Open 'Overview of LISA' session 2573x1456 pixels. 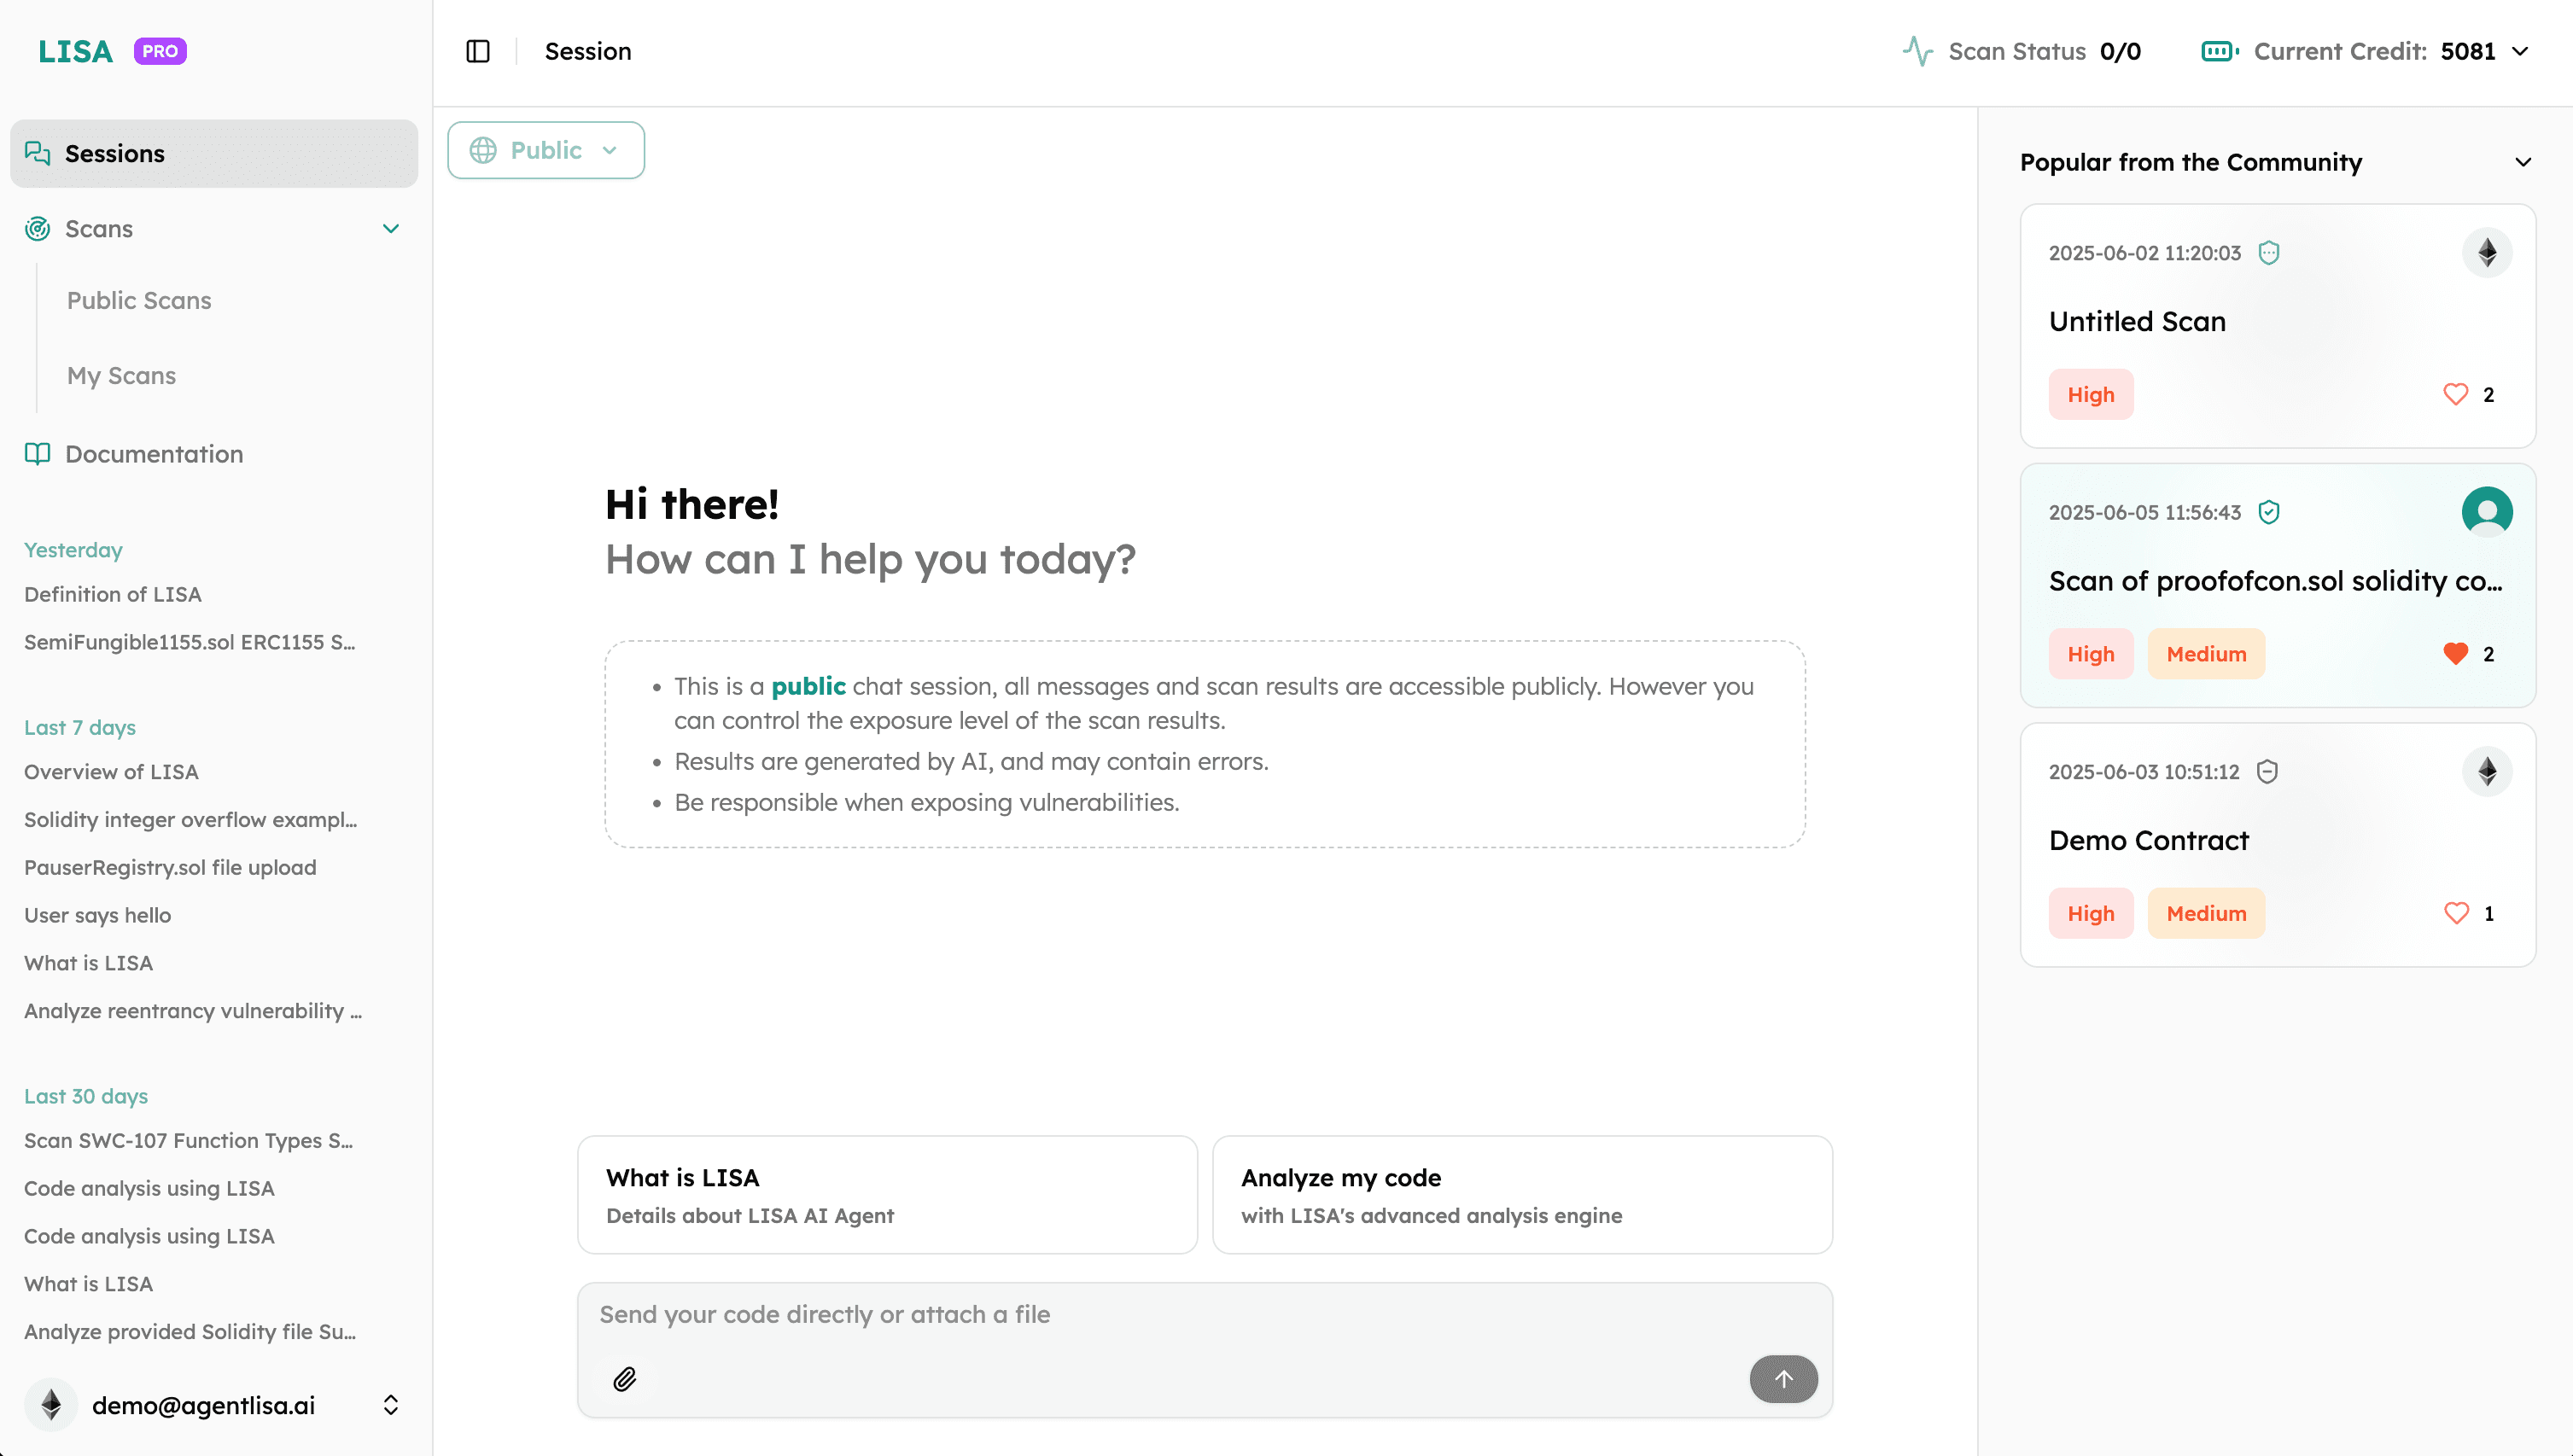click(x=111, y=772)
